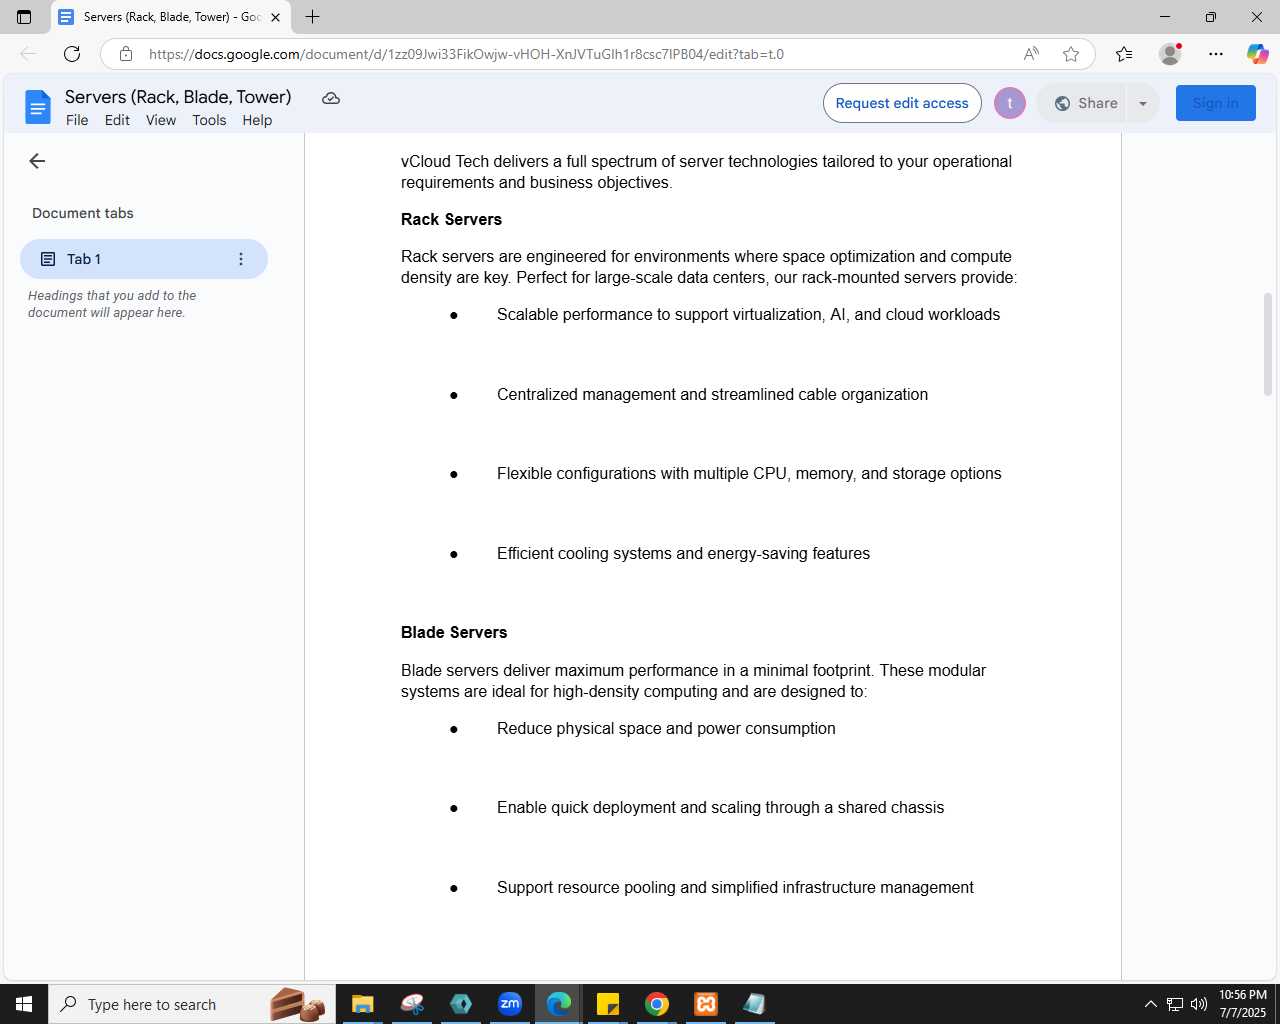Viewport: 1280px width, 1024px height.
Task: Open the Help menu
Action: pos(257,120)
